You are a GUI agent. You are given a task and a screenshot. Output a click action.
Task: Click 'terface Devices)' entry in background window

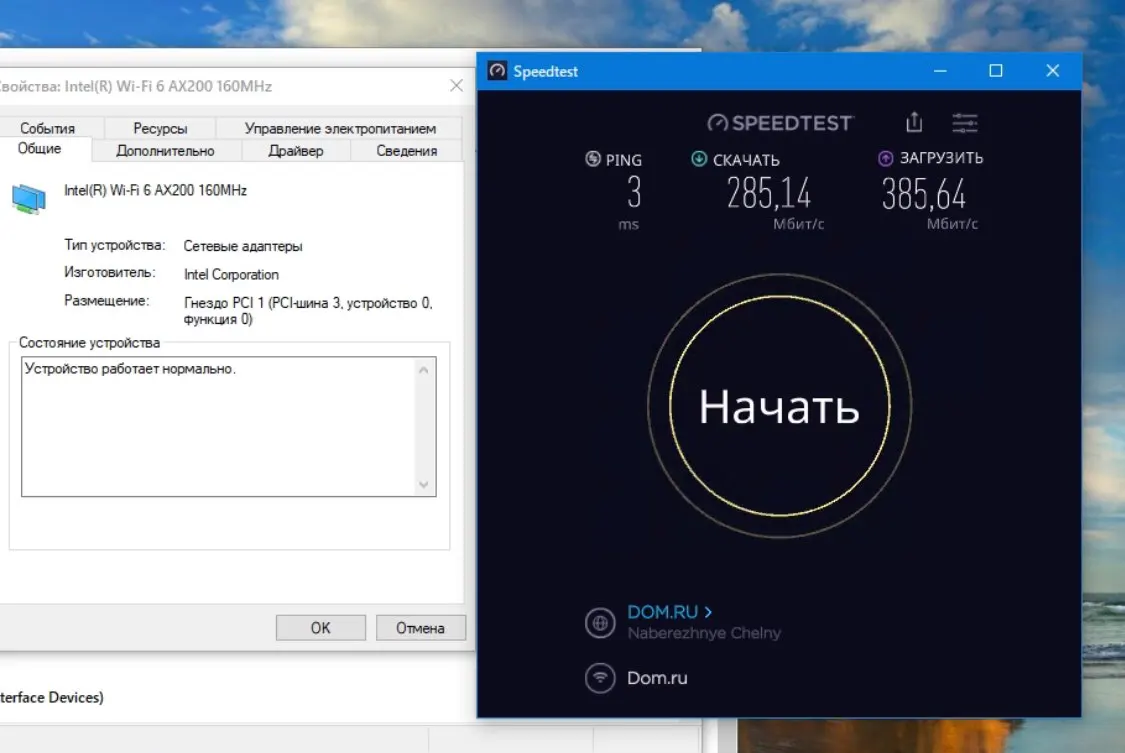pyautogui.click(x=52, y=697)
